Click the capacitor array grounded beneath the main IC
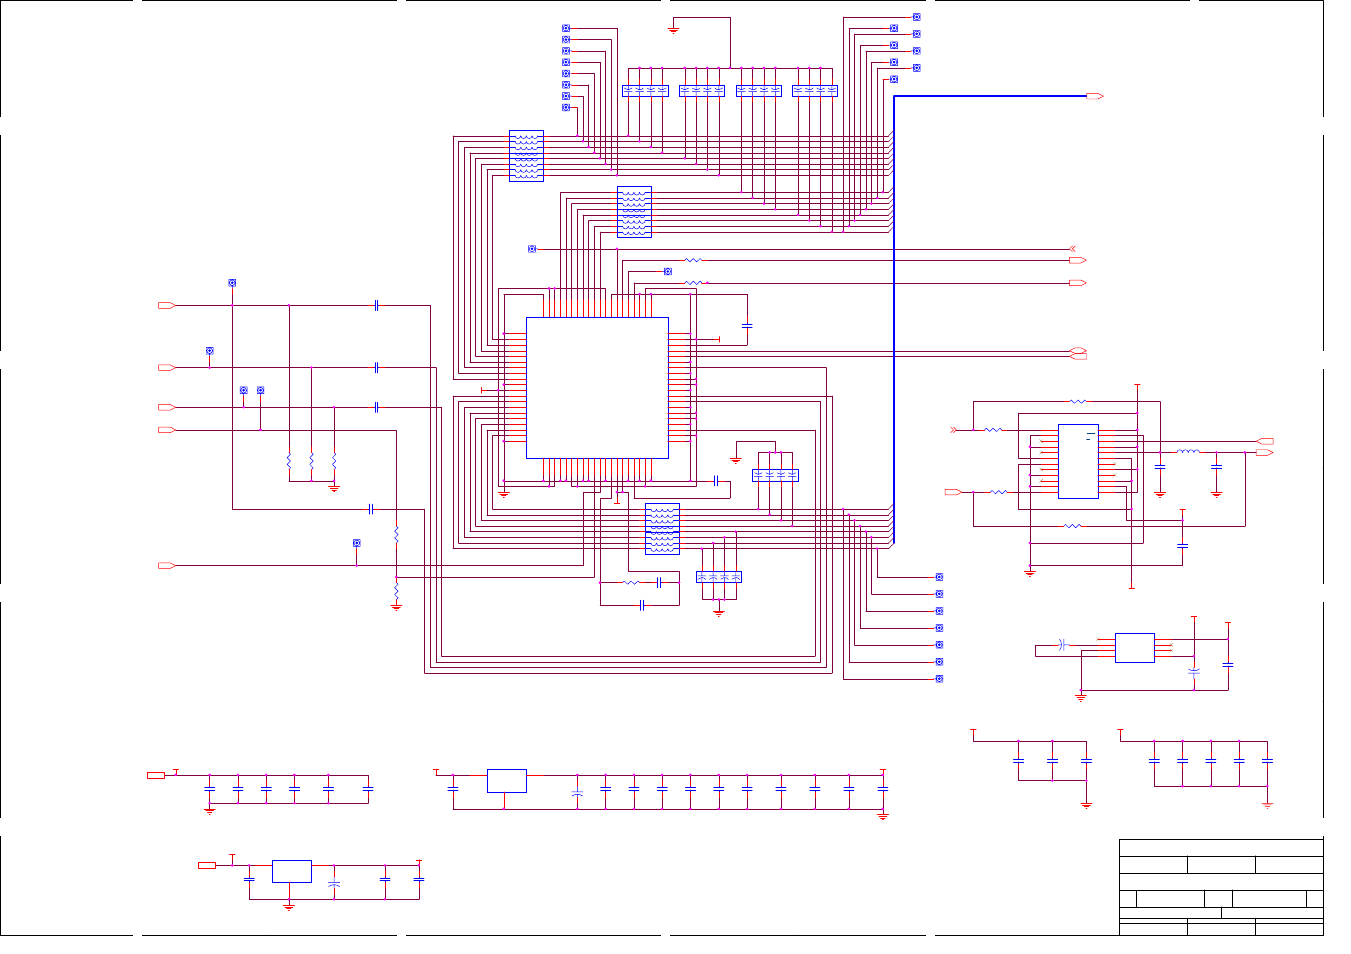The height and width of the screenshot is (954, 1351). 719,577
